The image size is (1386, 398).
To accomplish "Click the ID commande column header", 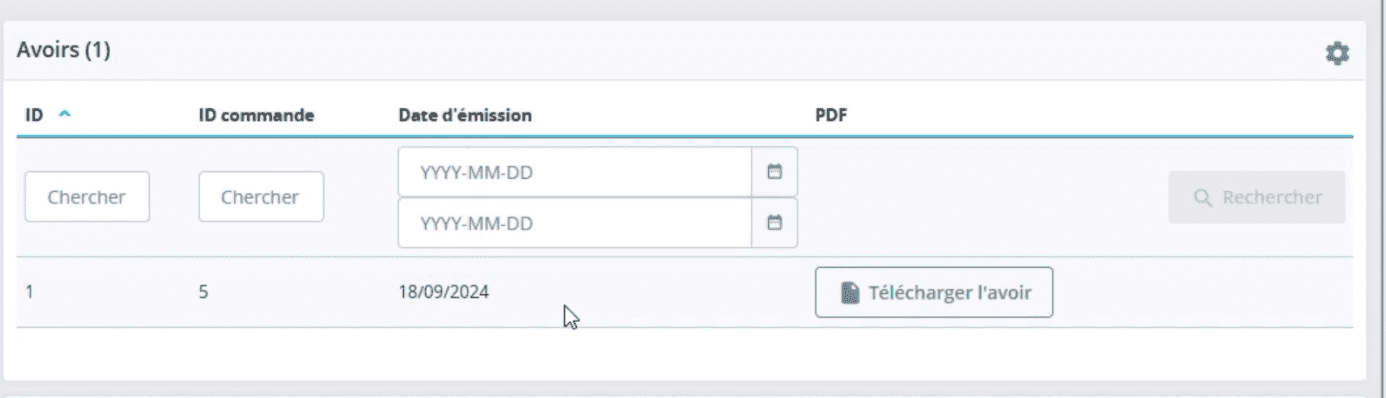I will click(257, 115).
